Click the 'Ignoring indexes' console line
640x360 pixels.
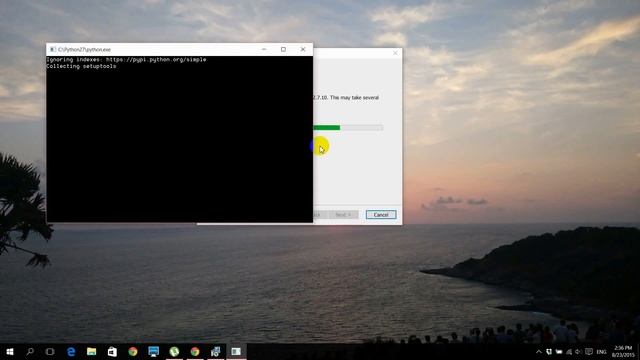point(127,60)
